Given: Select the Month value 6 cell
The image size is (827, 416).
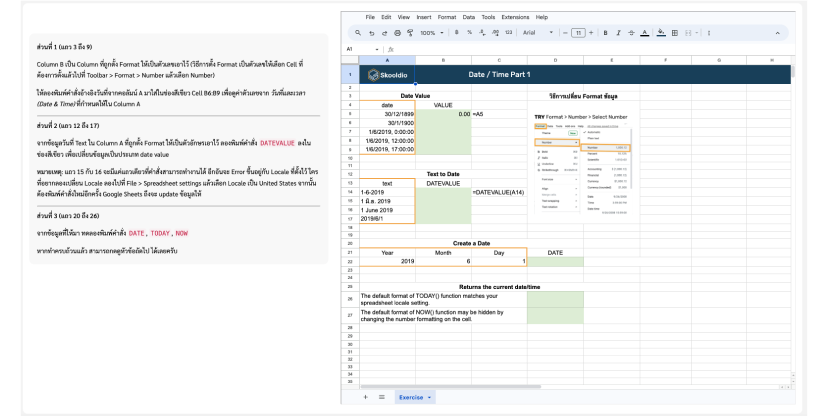Looking at the screenshot, I should pyautogui.click(x=444, y=262).
